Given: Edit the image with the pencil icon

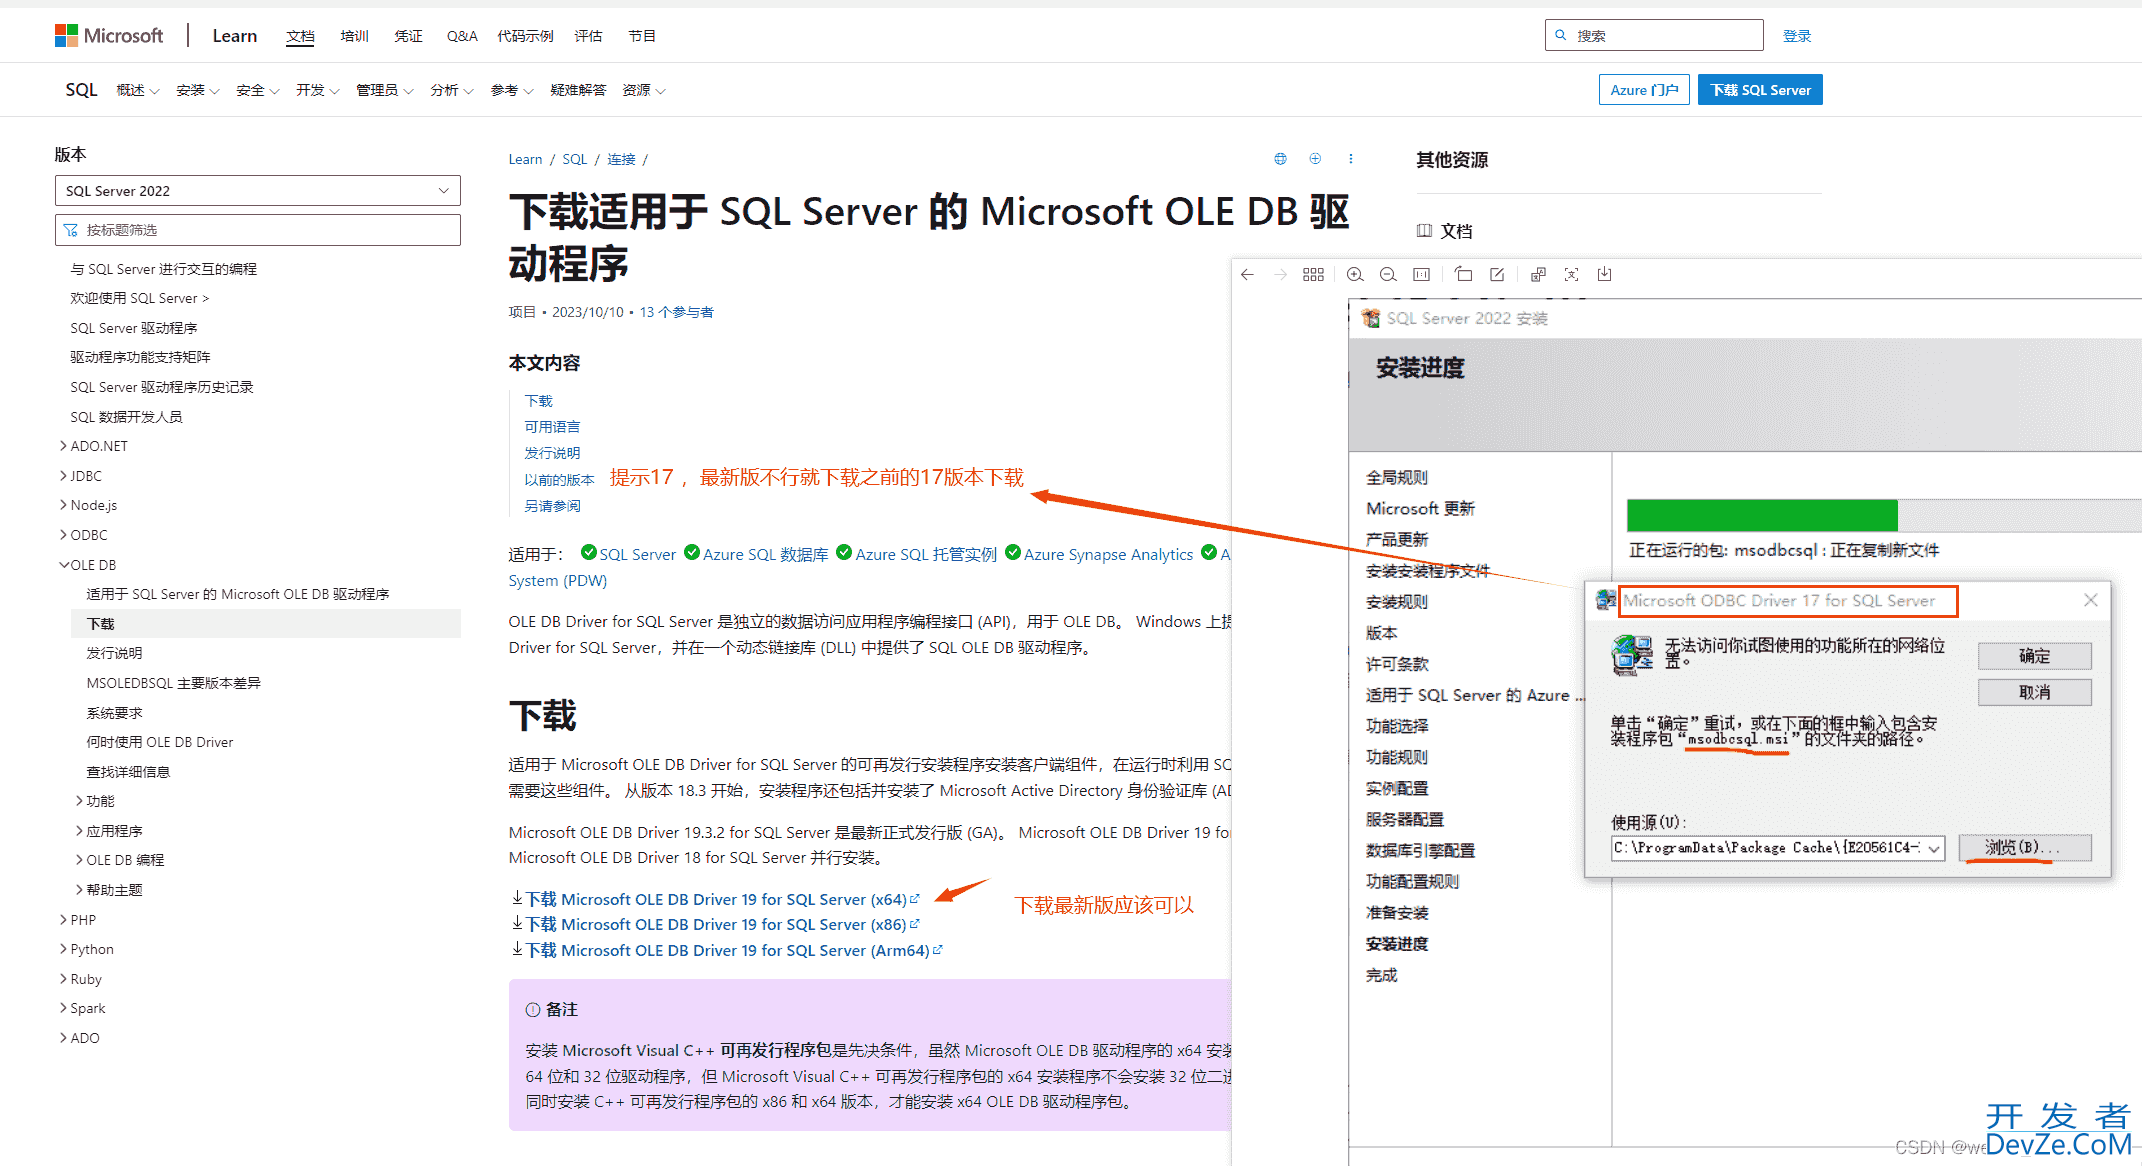Looking at the screenshot, I should click(x=1497, y=275).
